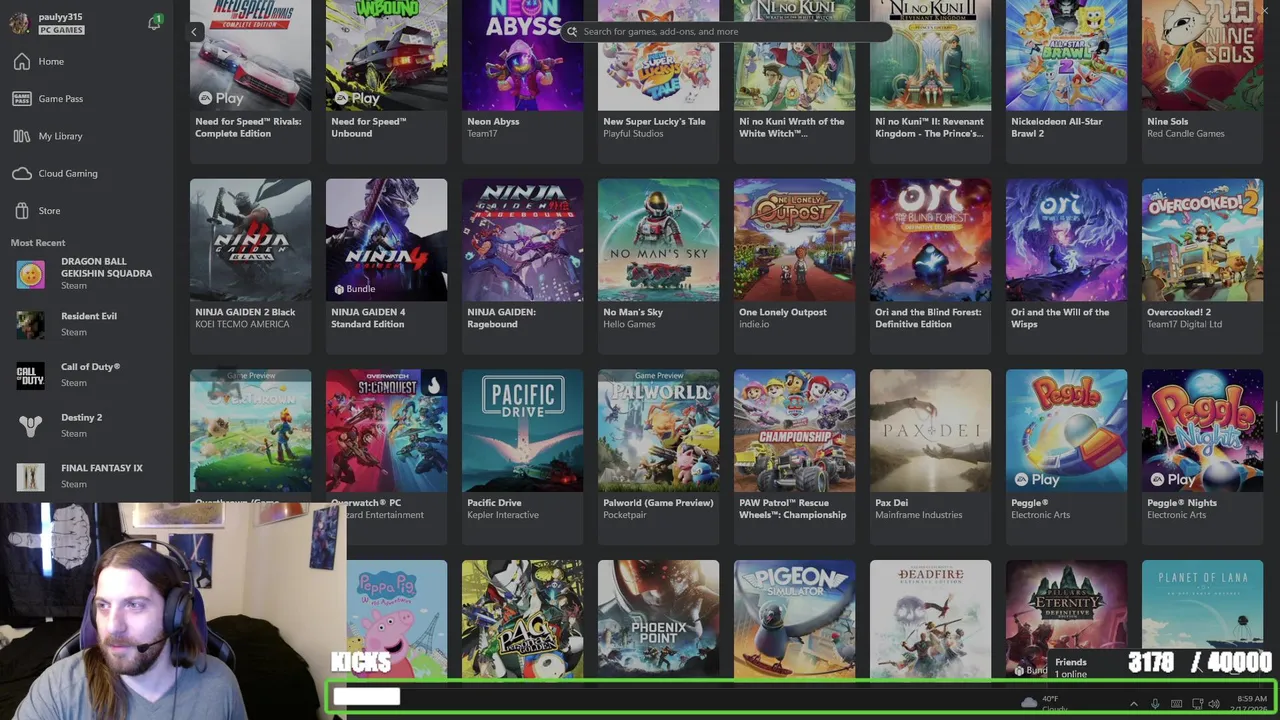
Task: Click the PC GAMES label under the username
Action: (61, 30)
